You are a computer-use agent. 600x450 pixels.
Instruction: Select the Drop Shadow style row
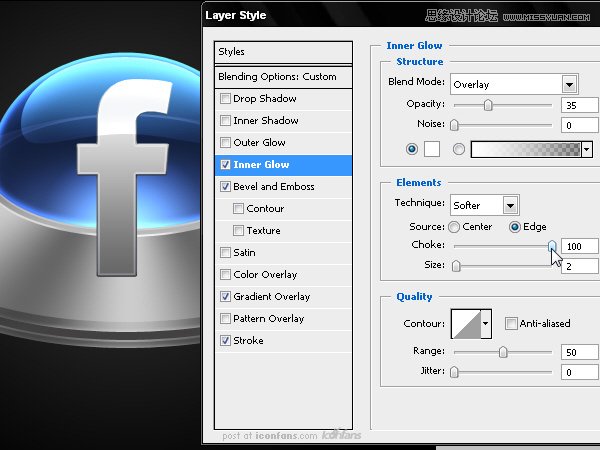pyautogui.click(x=283, y=99)
